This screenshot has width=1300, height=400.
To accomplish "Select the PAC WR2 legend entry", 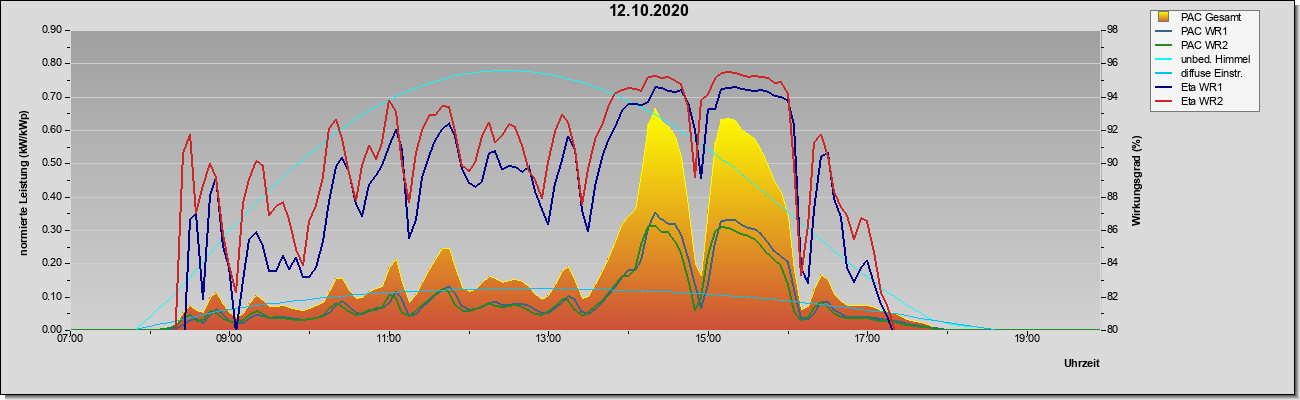I will [x=1200, y=45].
